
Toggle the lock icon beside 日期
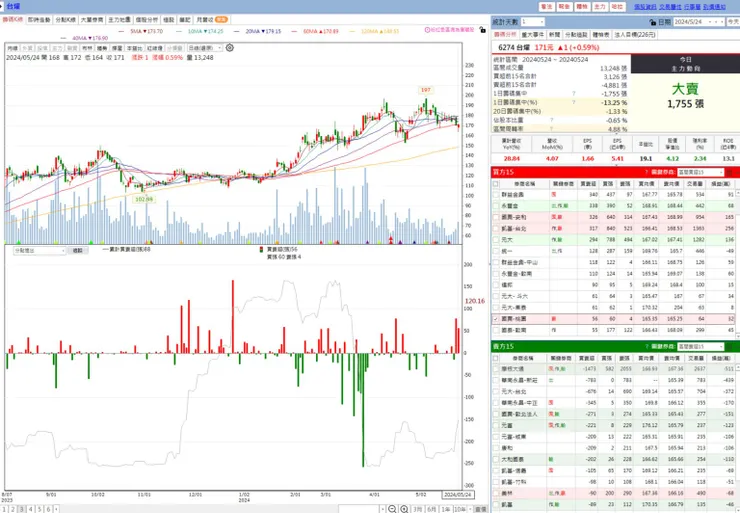click(x=653, y=22)
